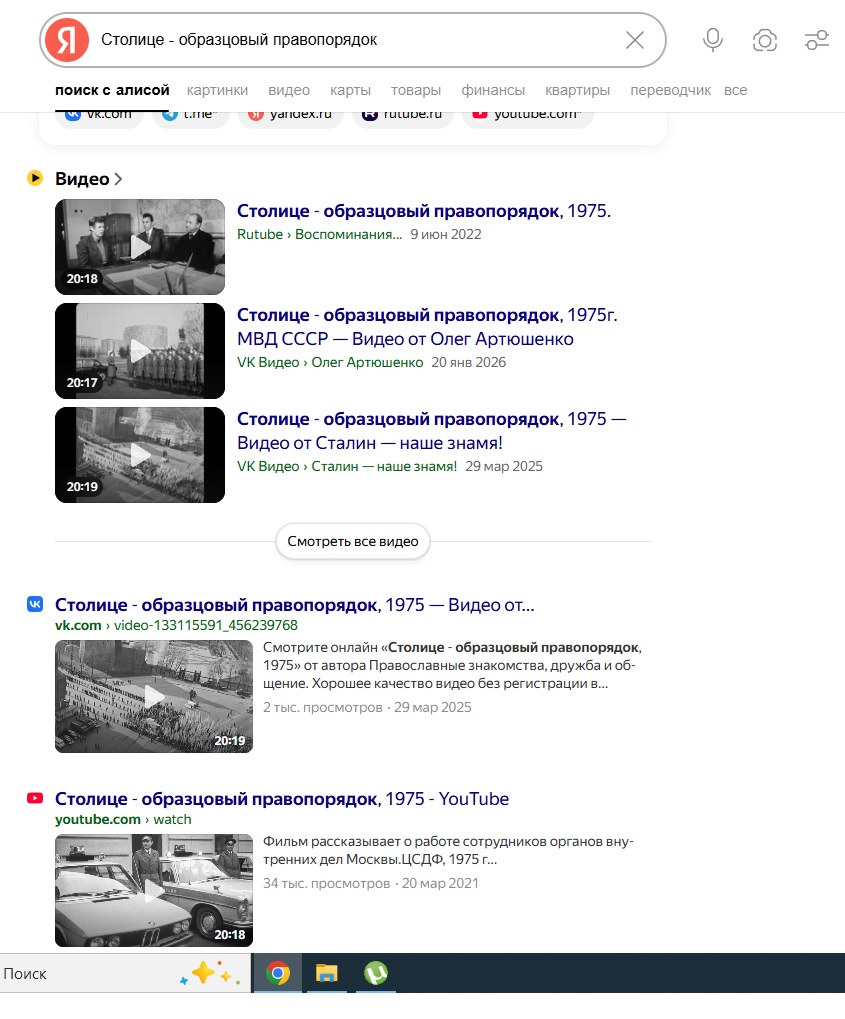Play the Rutube video thumbnail 20:18

[140, 246]
